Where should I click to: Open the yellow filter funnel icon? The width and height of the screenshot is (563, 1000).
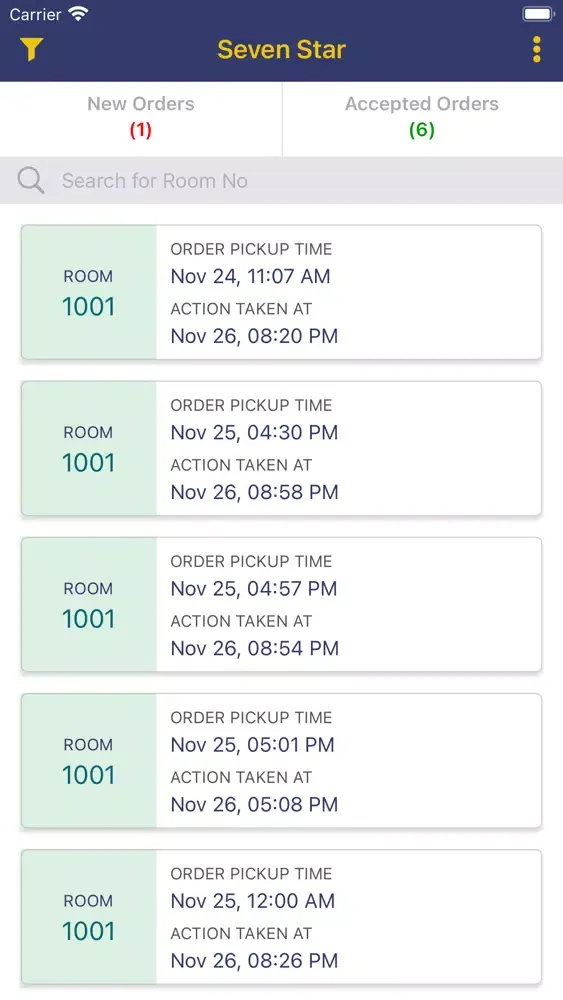(x=31, y=49)
